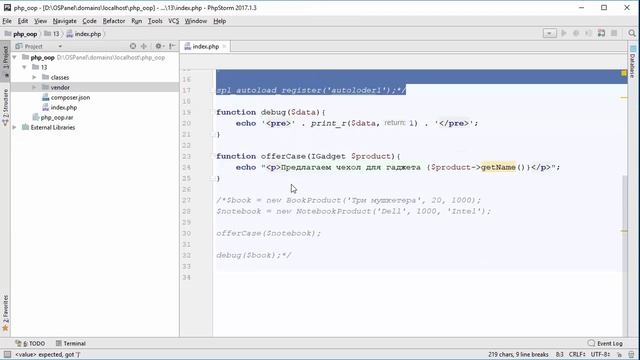Image resolution: width=640 pixels, height=360 pixels.
Task: Collapse the php_oop root folder arrow
Action: (x=15, y=57)
